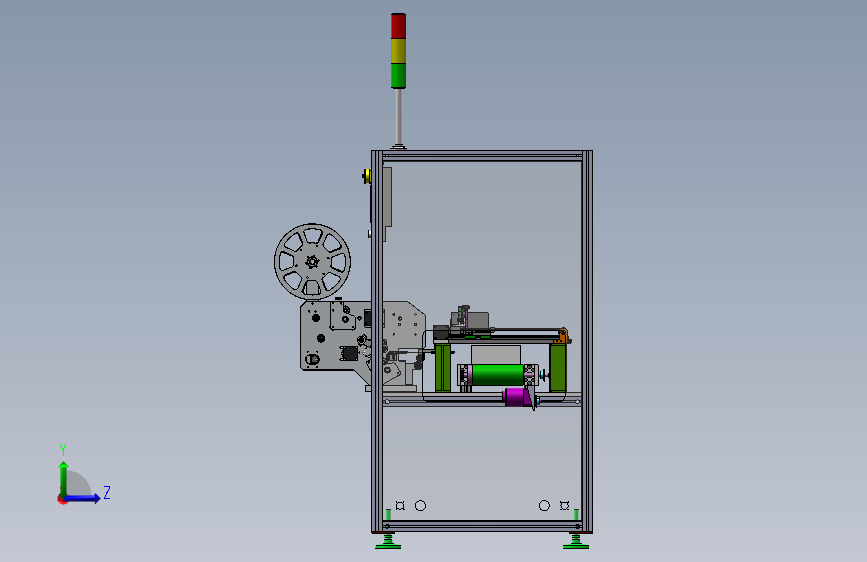
Task: Select the green segment of the signal tower light
Action: click(x=398, y=76)
